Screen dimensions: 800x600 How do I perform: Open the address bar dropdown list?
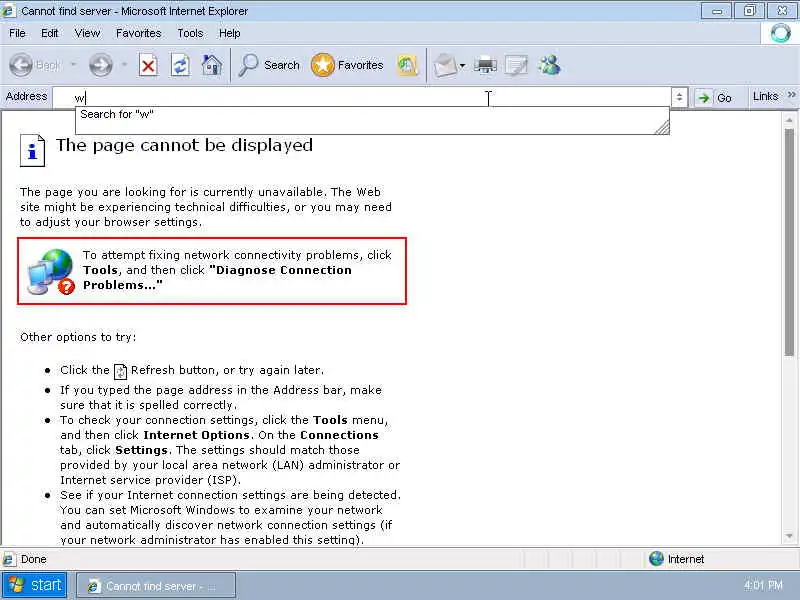(x=679, y=97)
